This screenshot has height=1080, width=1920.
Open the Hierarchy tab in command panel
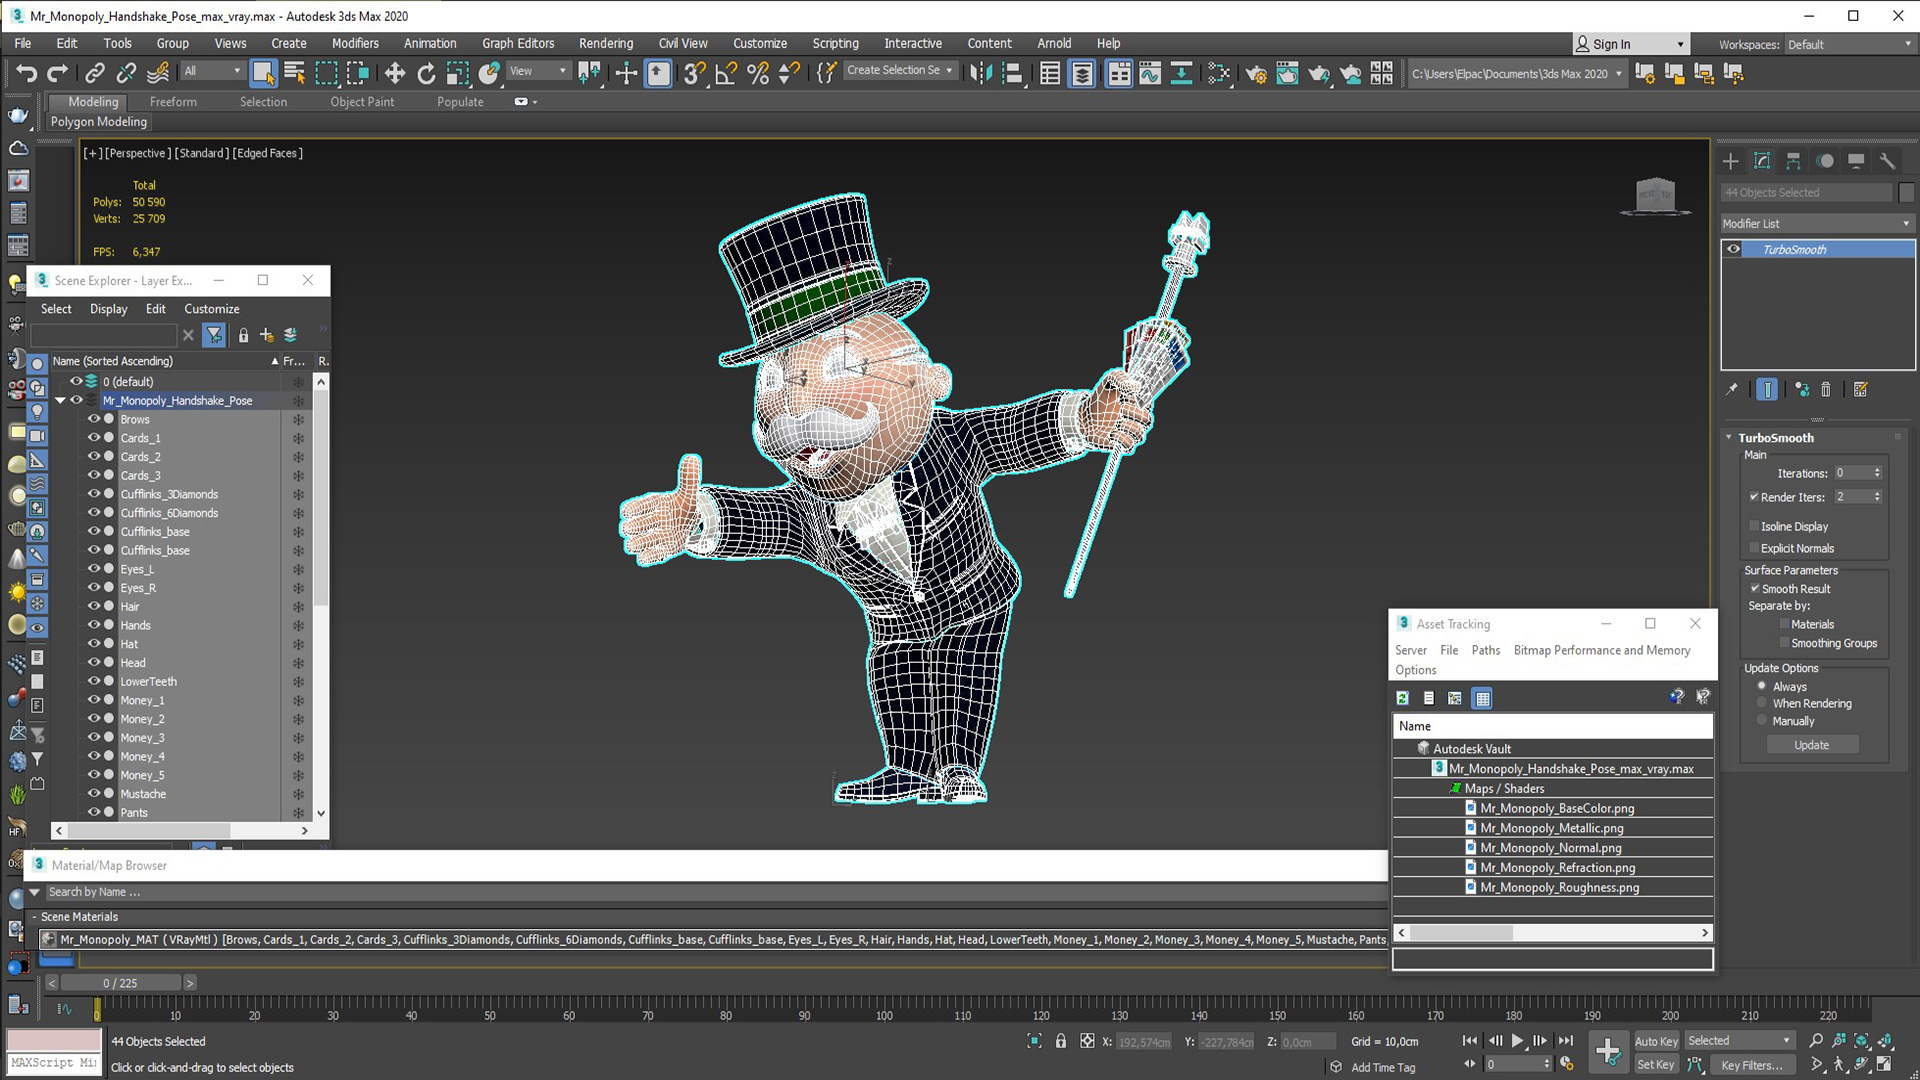[1793, 161]
